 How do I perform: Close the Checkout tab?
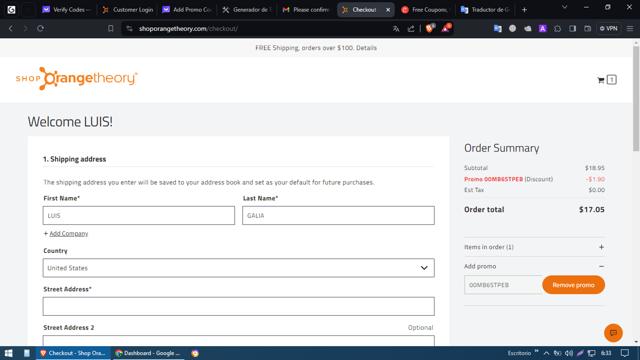pos(388,9)
